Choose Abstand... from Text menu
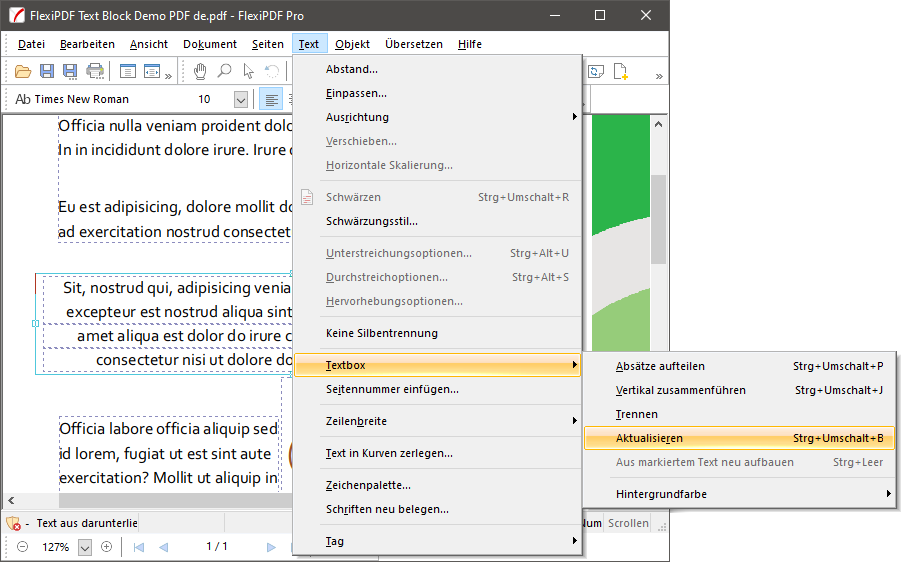901x562 pixels. click(x=437, y=70)
